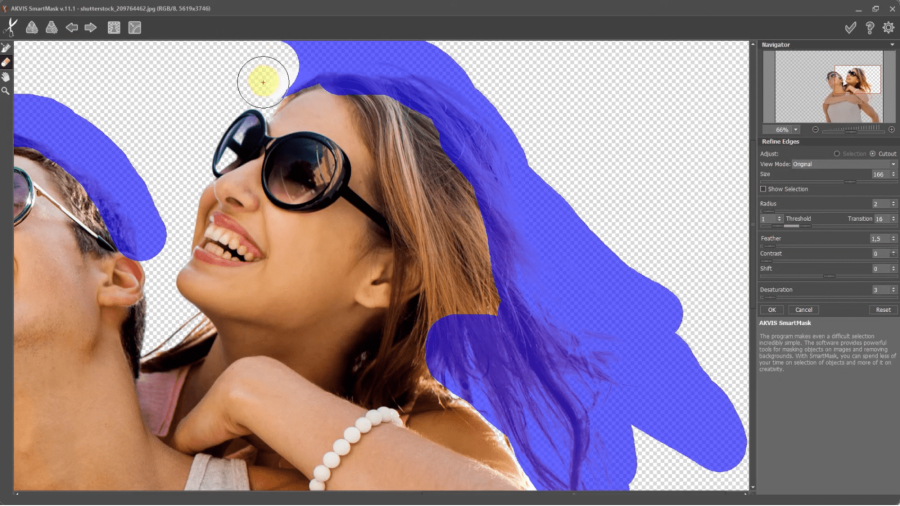Viewport: 900px width, 506px height.
Task: Select the Eraser tool in left toolbar
Action: pos(6,62)
